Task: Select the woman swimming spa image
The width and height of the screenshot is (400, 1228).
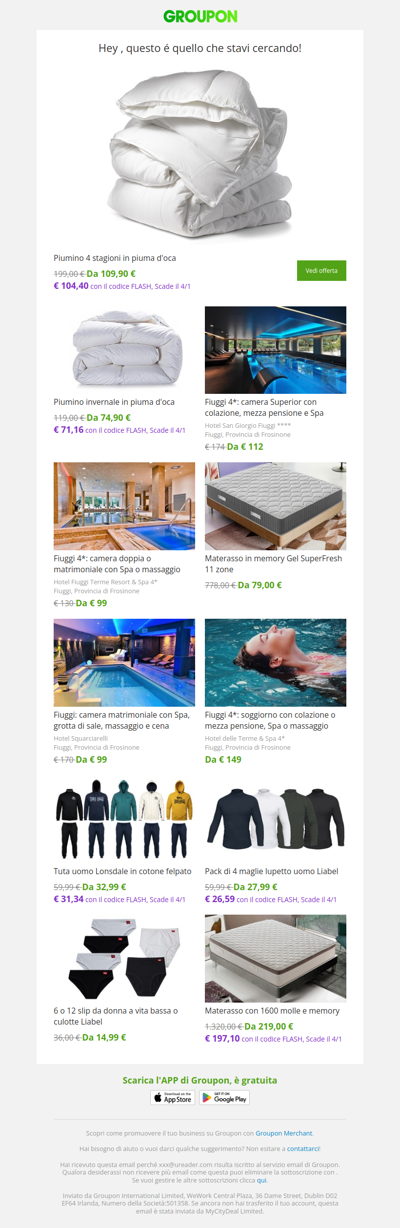Action: [x=275, y=662]
